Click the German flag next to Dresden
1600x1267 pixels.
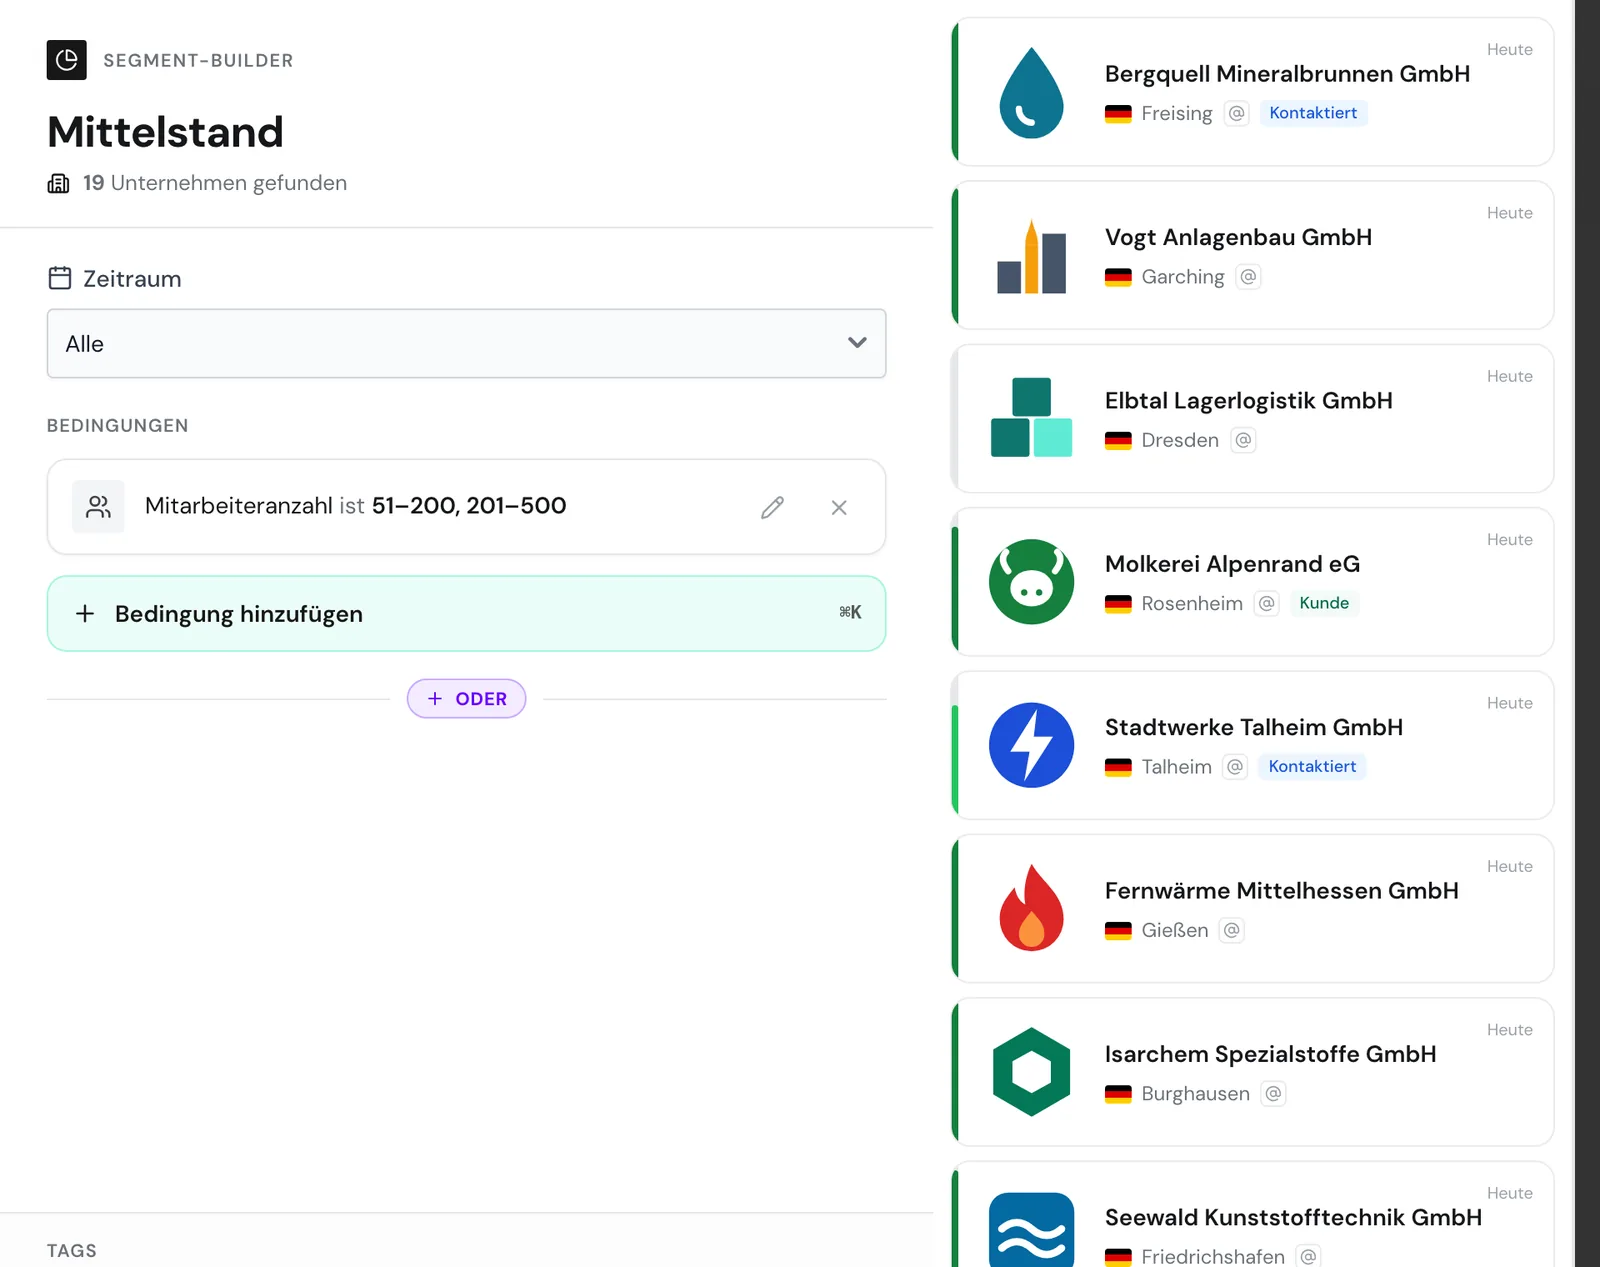tap(1118, 440)
